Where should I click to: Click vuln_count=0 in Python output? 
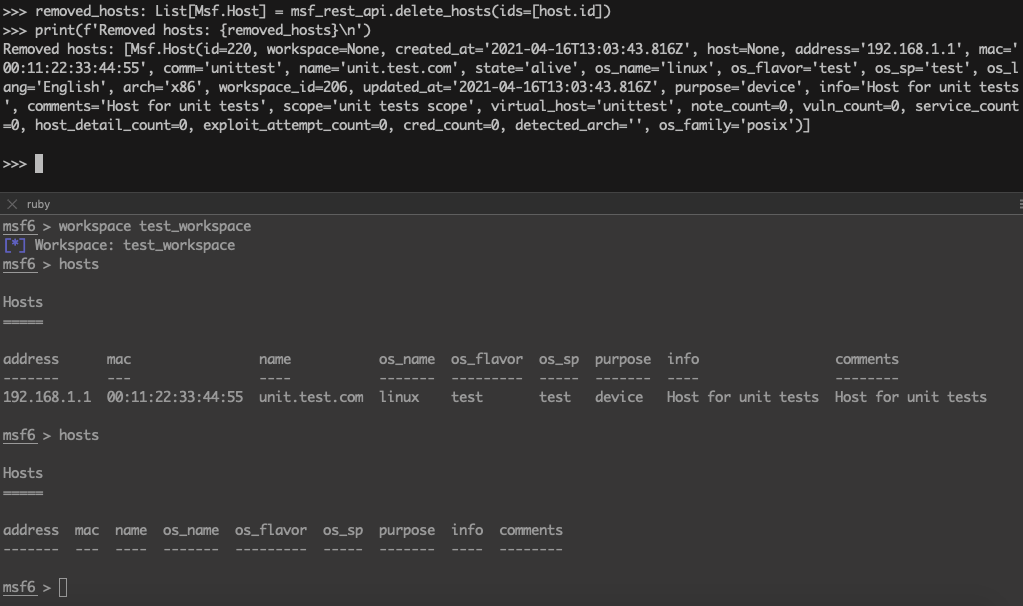coord(851,106)
